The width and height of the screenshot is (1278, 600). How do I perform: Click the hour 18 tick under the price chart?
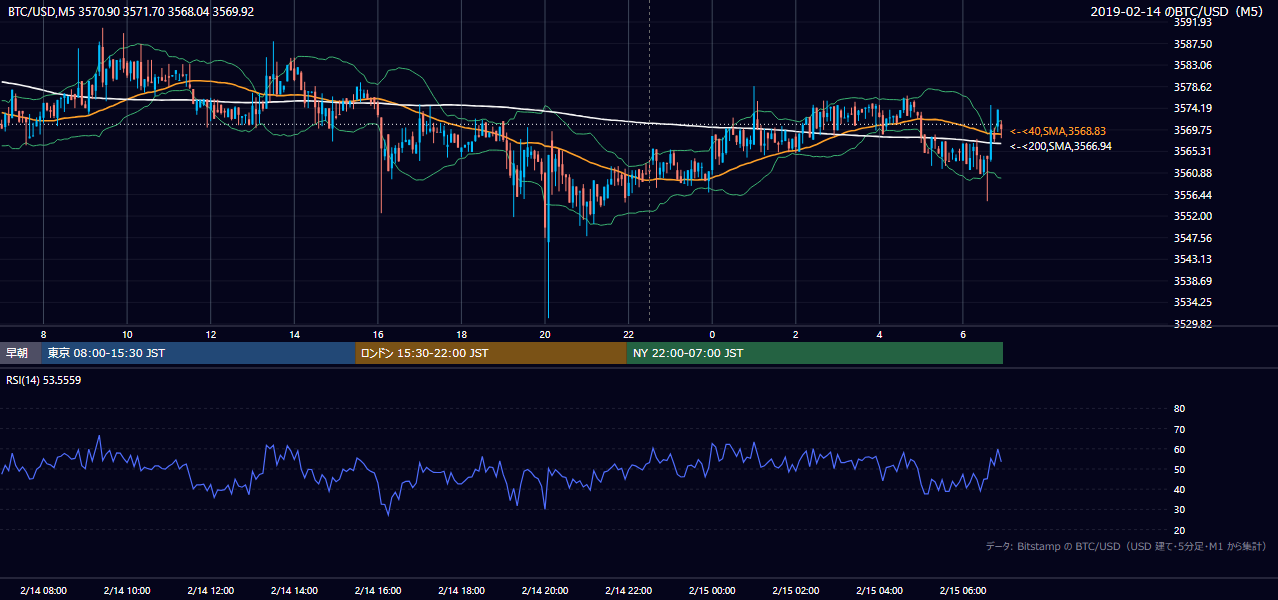461,334
